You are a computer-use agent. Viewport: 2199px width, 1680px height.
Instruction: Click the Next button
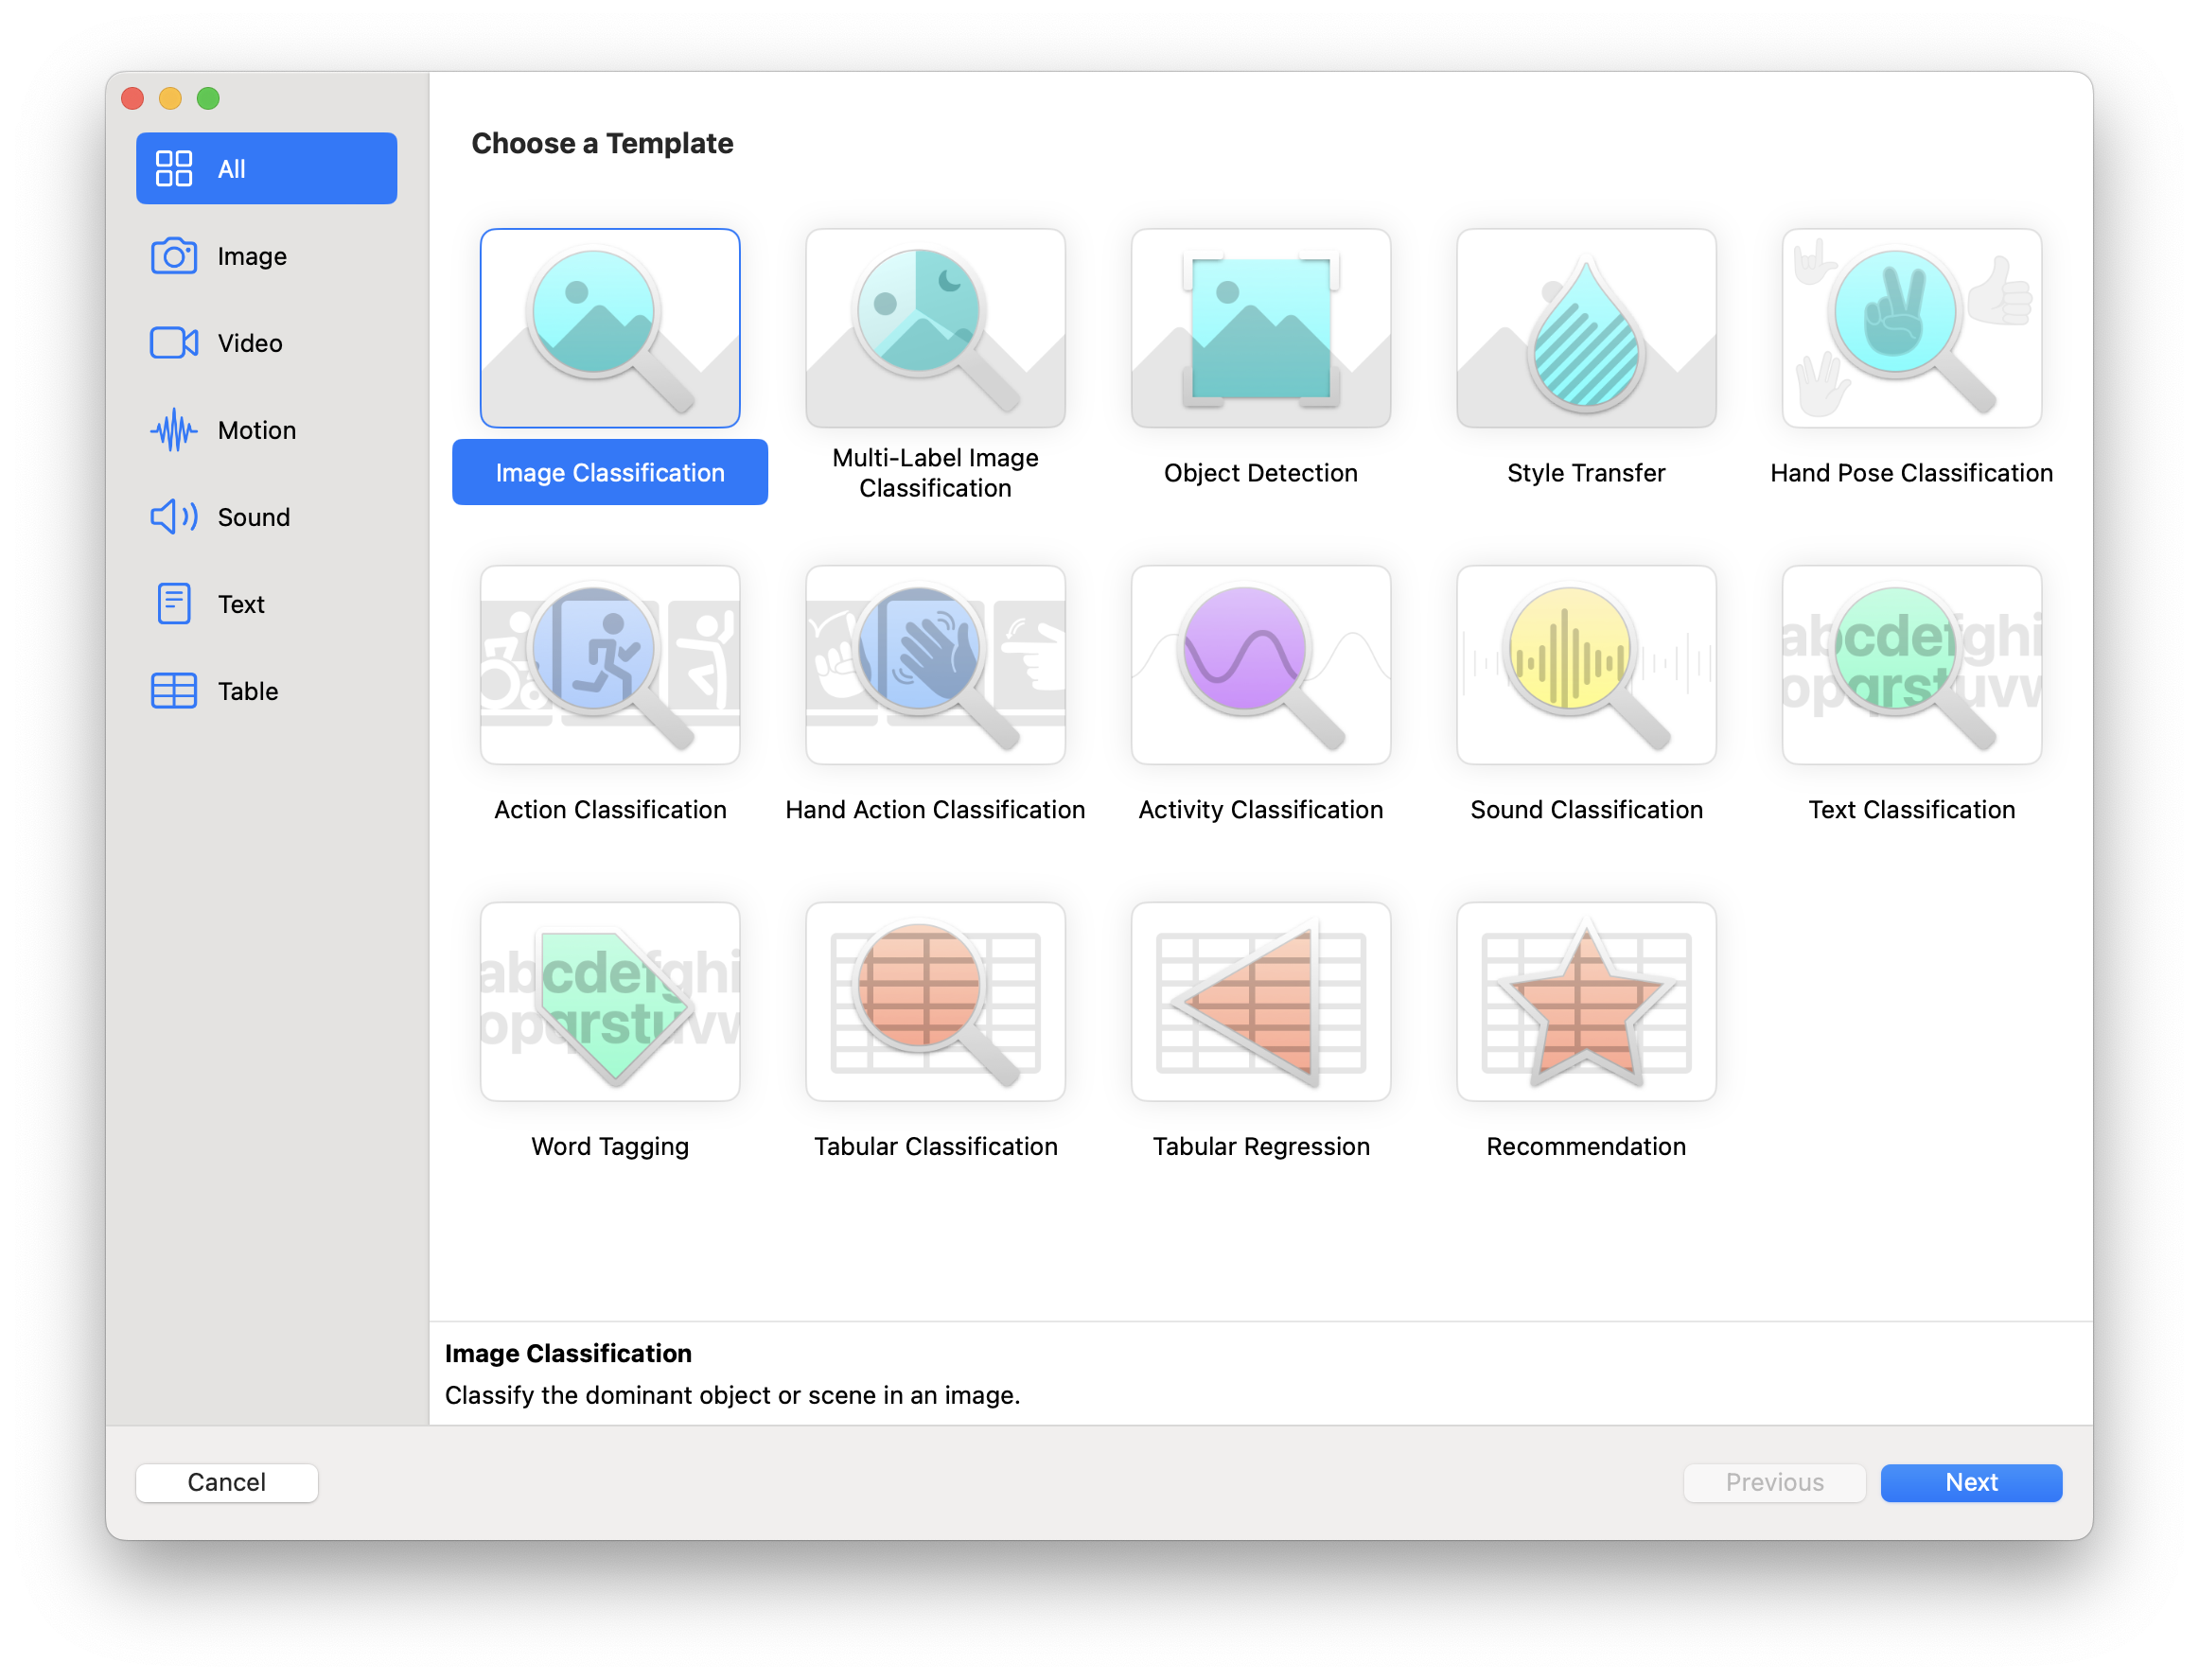[1970, 1482]
